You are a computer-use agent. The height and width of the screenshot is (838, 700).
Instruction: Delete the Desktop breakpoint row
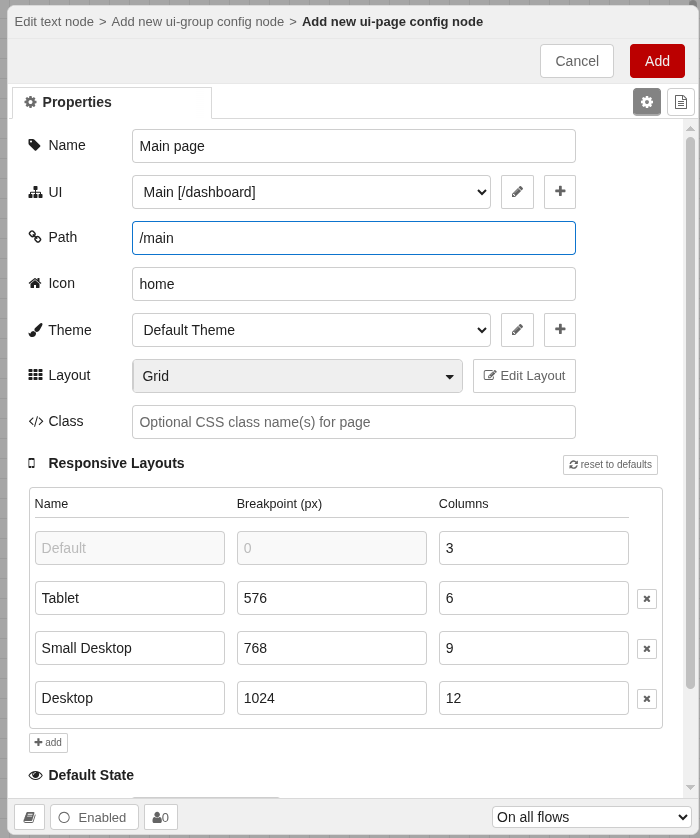point(647,699)
